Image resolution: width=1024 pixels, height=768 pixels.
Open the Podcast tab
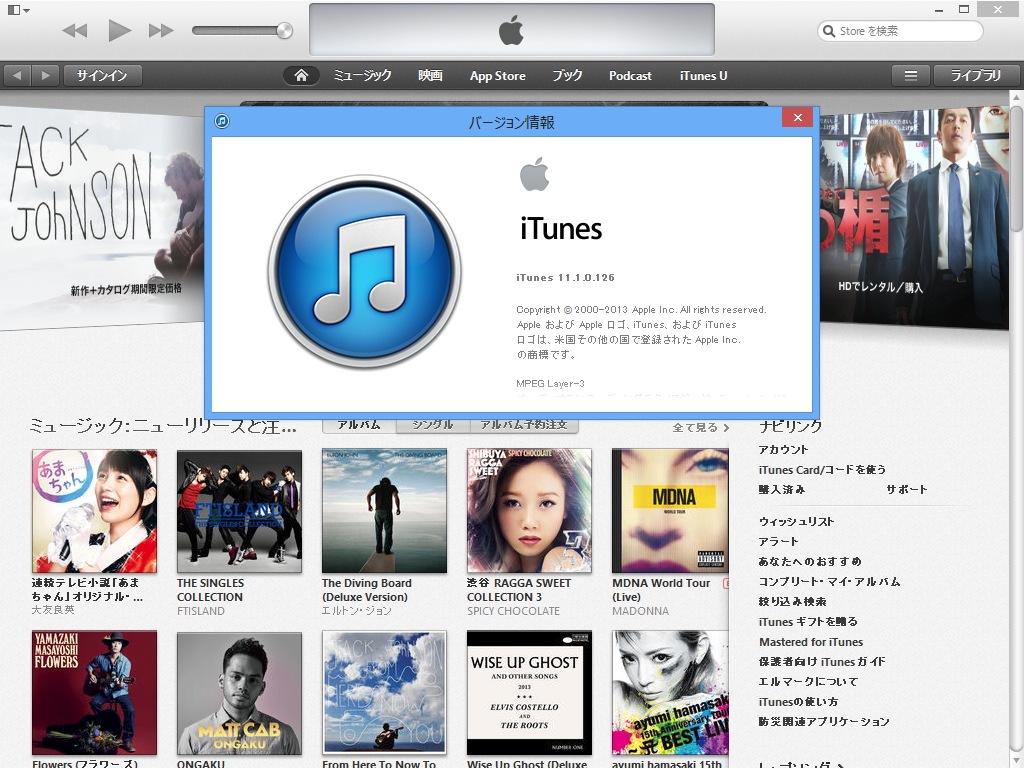point(630,74)
